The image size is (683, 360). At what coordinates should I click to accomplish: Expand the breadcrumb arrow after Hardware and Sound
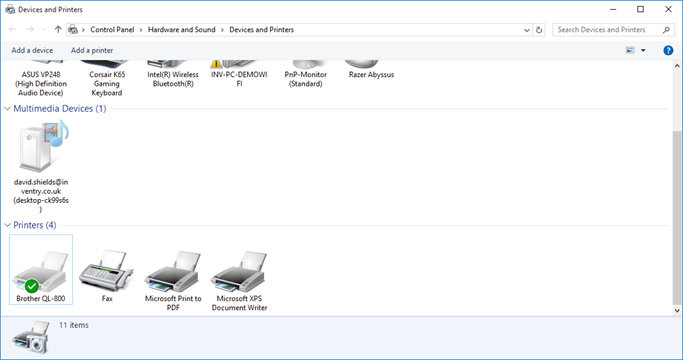(x=222, y=30)
